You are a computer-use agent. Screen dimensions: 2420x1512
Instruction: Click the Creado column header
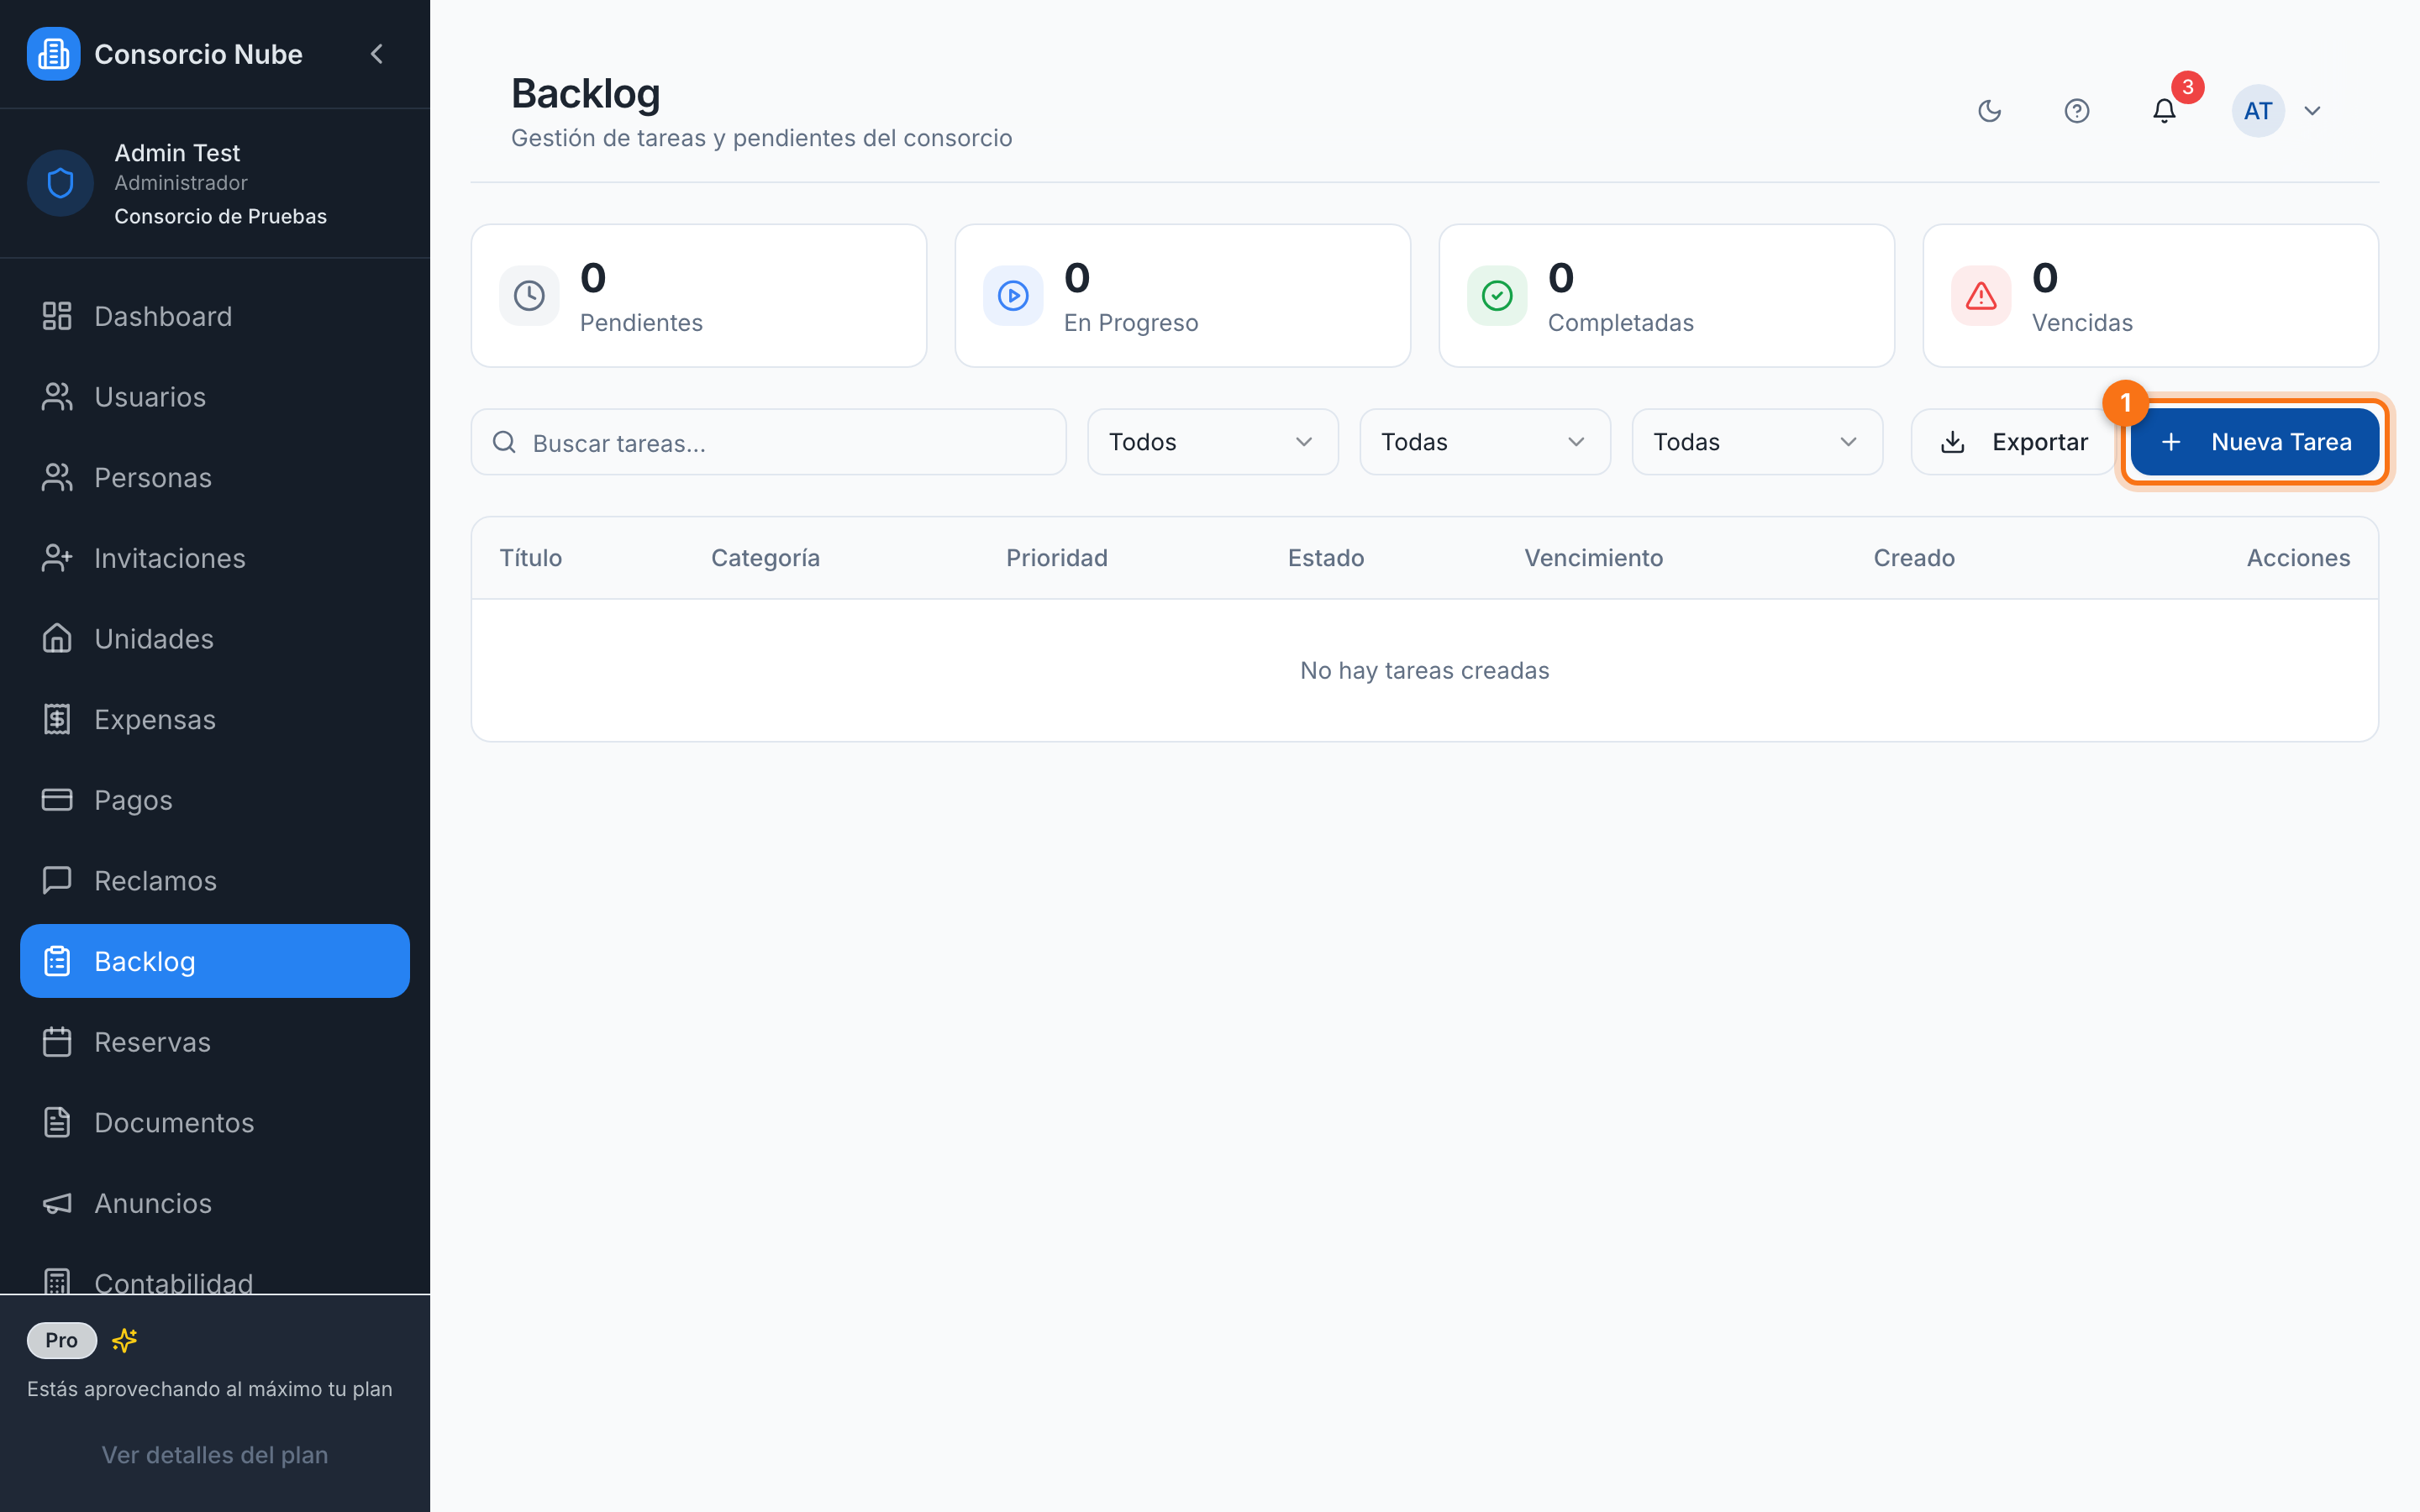tap(1914, 558)
